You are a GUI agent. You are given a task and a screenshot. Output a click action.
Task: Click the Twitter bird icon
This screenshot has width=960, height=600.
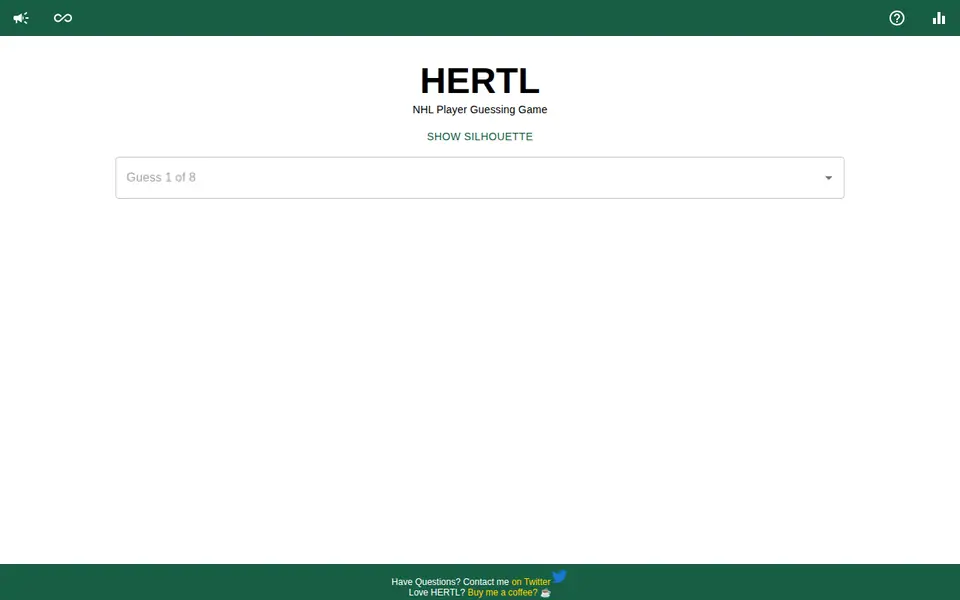[560, 577]
